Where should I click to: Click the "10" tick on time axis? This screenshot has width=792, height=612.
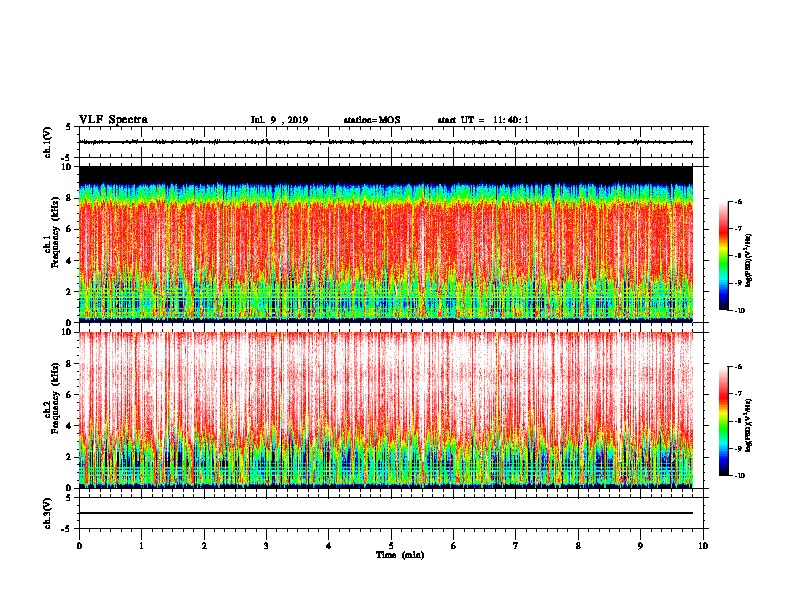click(703, 546)
